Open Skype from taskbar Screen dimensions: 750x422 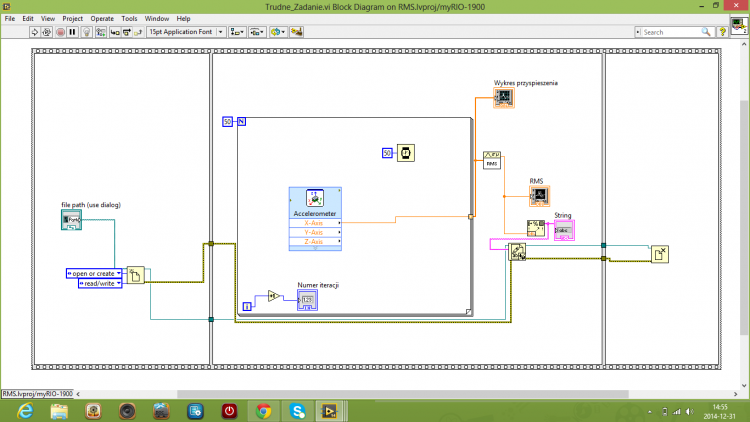pos(298,411)
